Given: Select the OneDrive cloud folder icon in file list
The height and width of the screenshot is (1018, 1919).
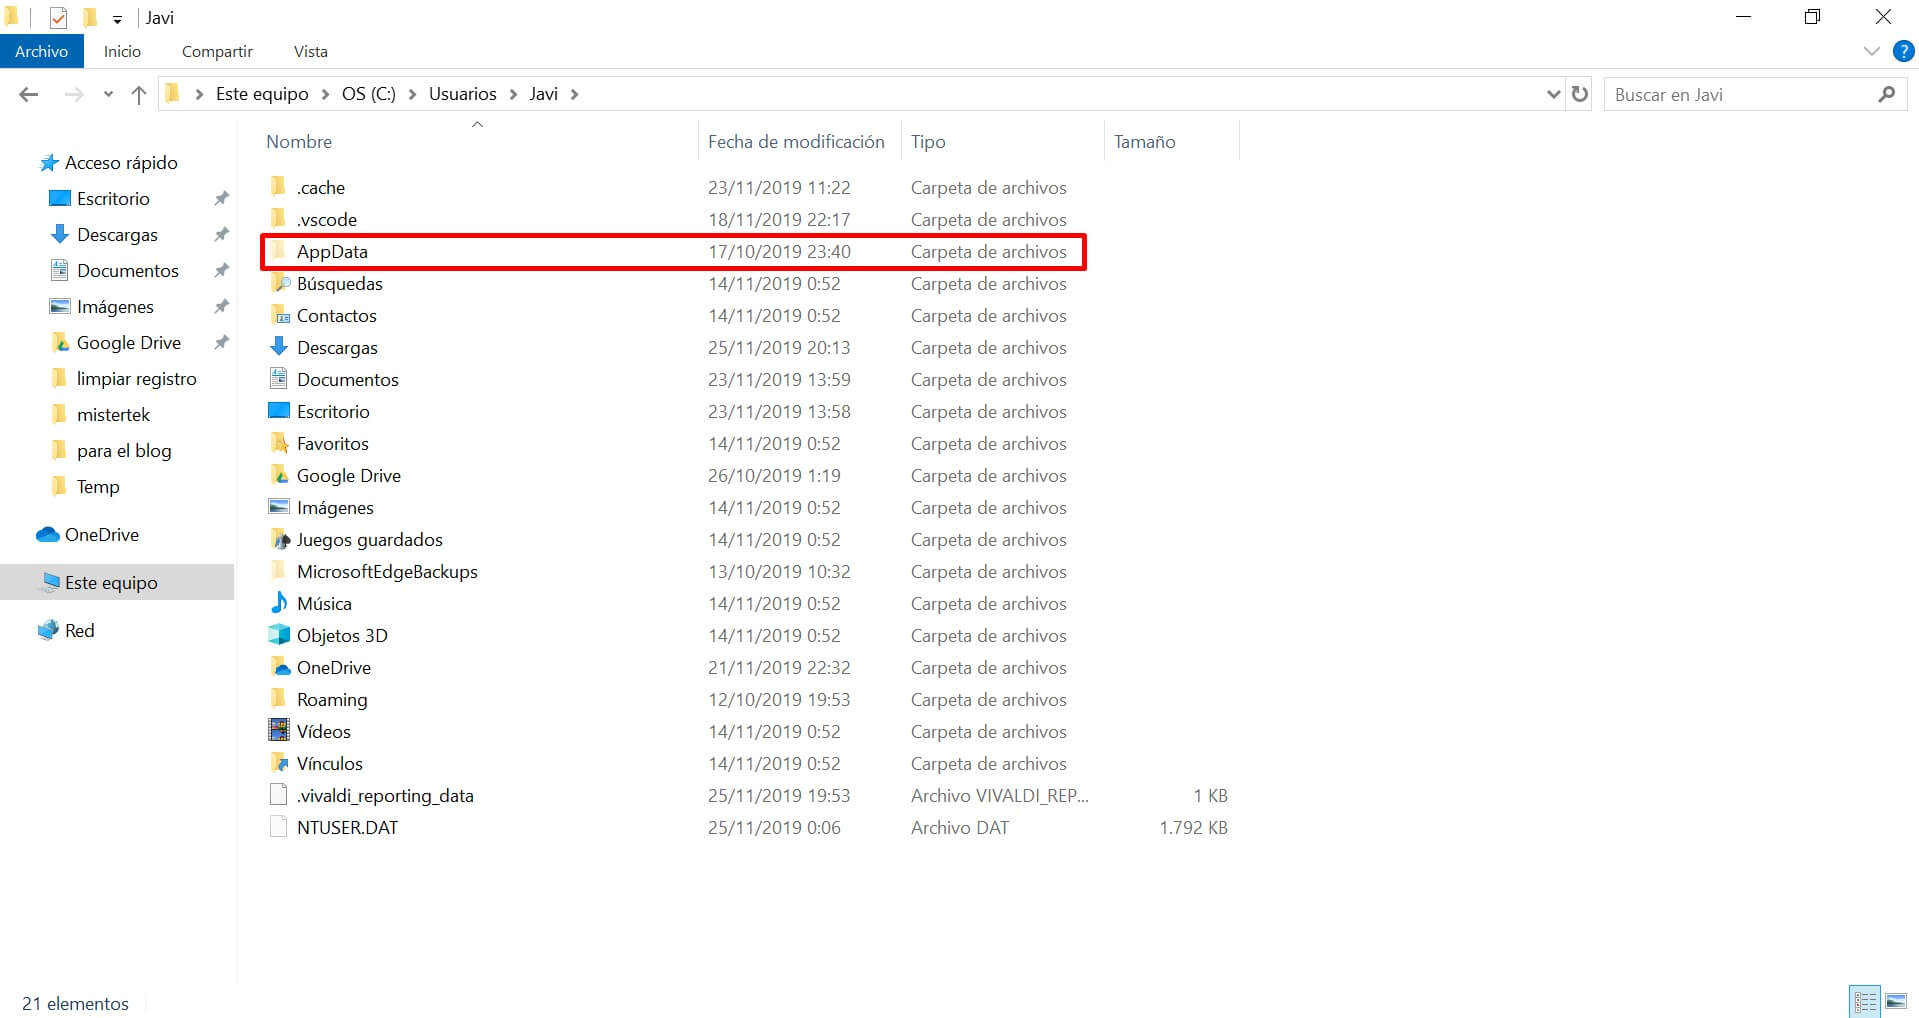Looking at the screenshot, I should pyautogui.click(x=279, y=666).
